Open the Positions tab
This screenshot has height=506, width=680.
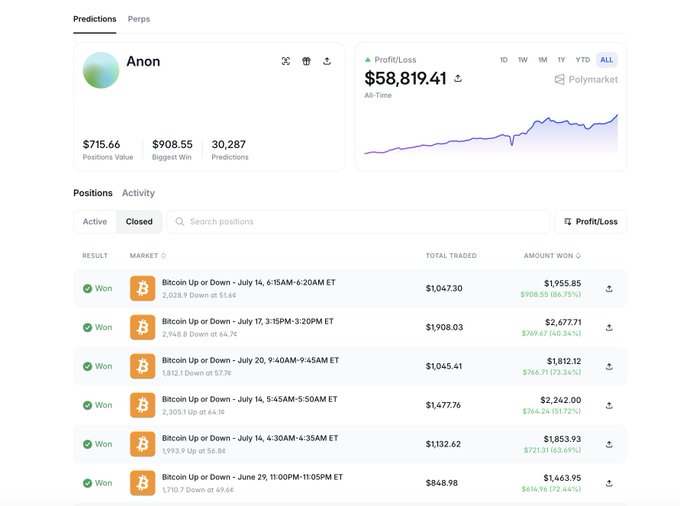coord(93,193)
